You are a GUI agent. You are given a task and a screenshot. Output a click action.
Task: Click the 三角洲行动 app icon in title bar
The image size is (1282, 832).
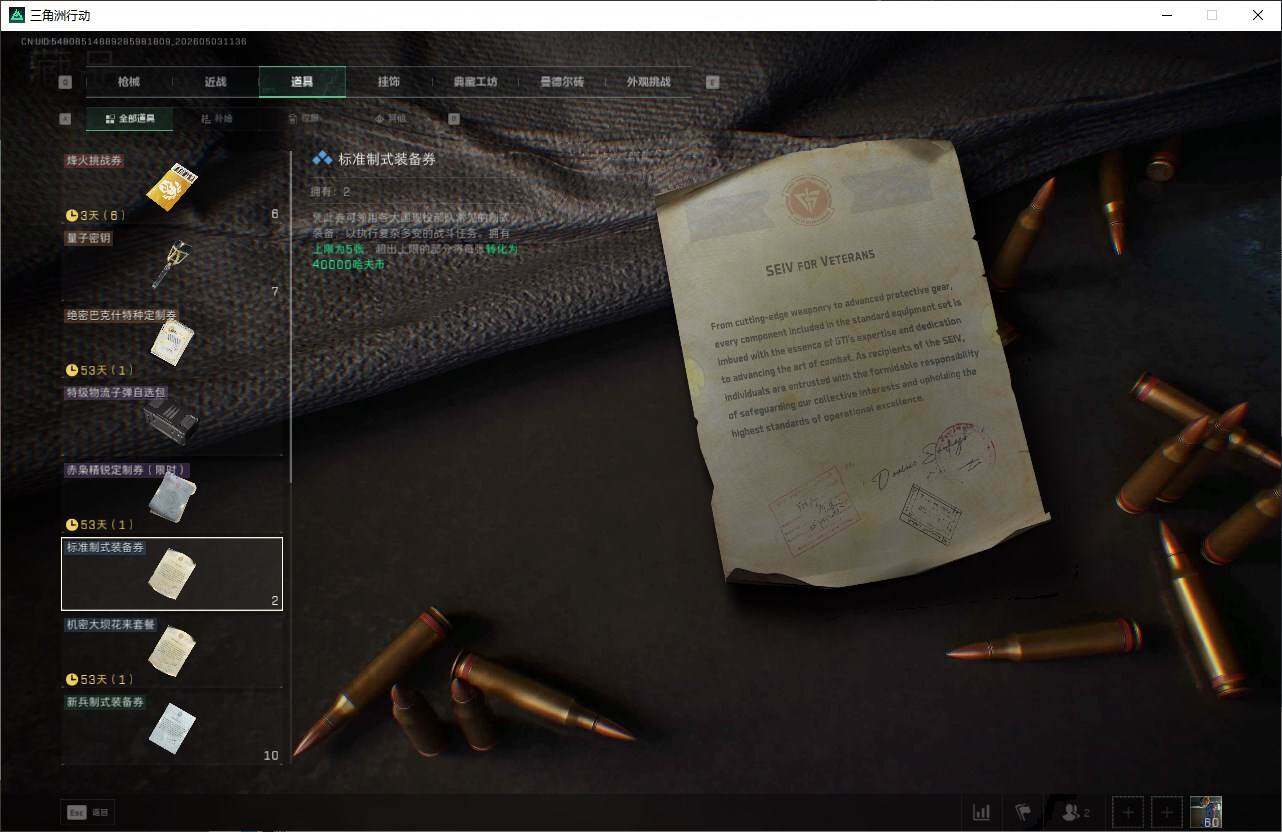(x=16, y=15)
